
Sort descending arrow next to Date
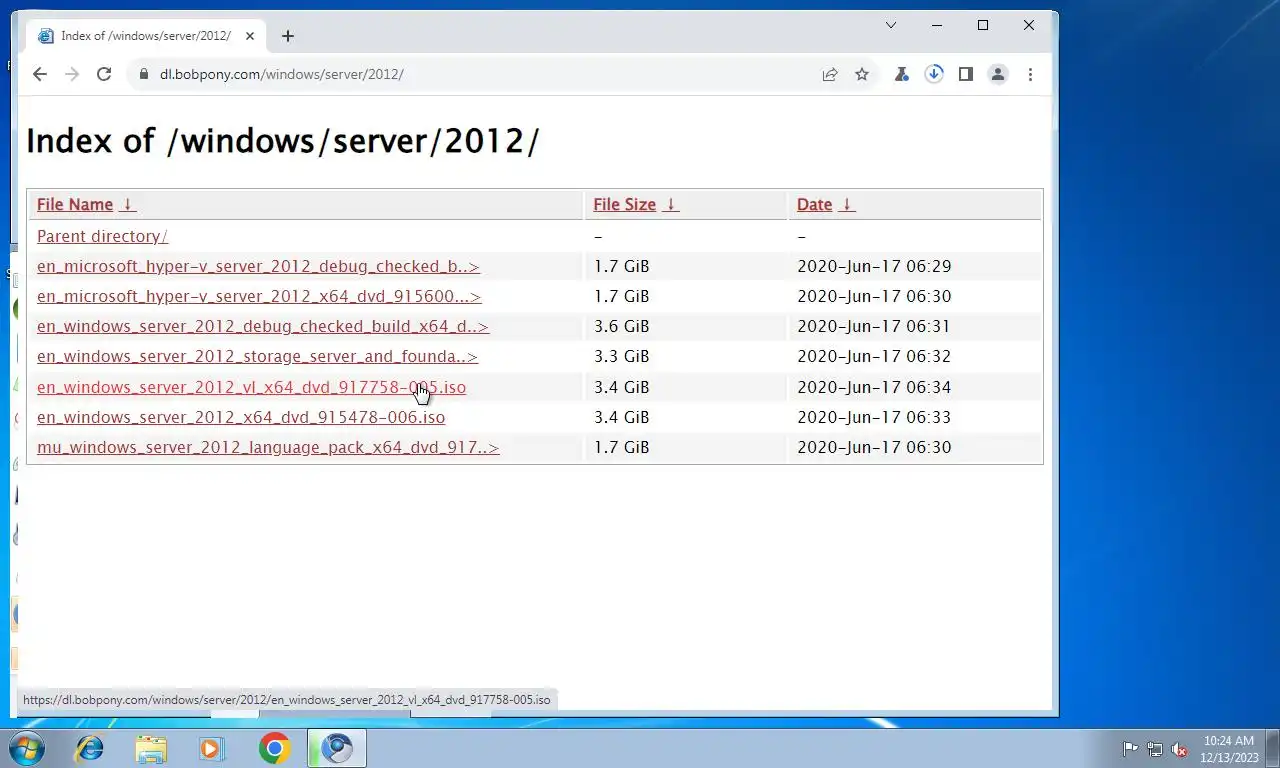tap(847, 204)
